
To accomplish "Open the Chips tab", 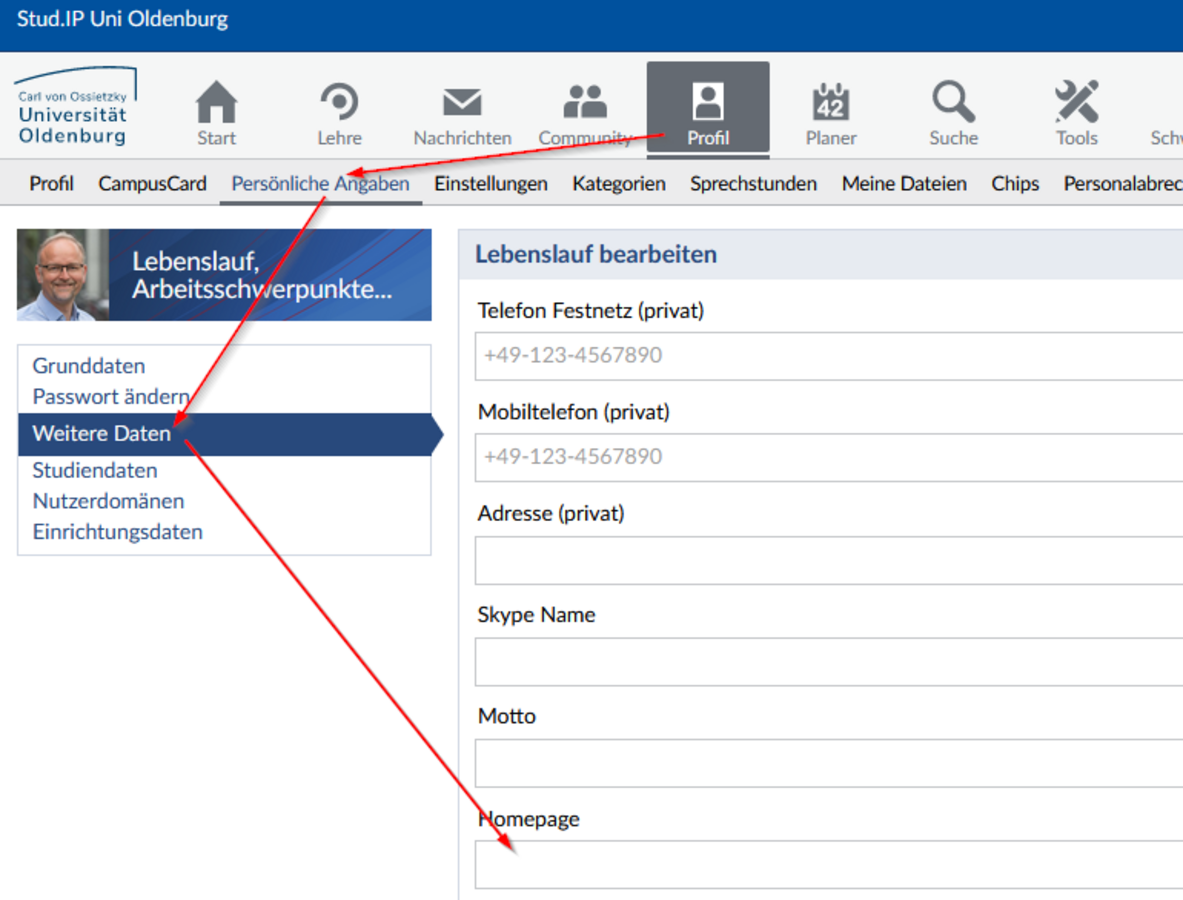I will click(x=1015, y=183).
